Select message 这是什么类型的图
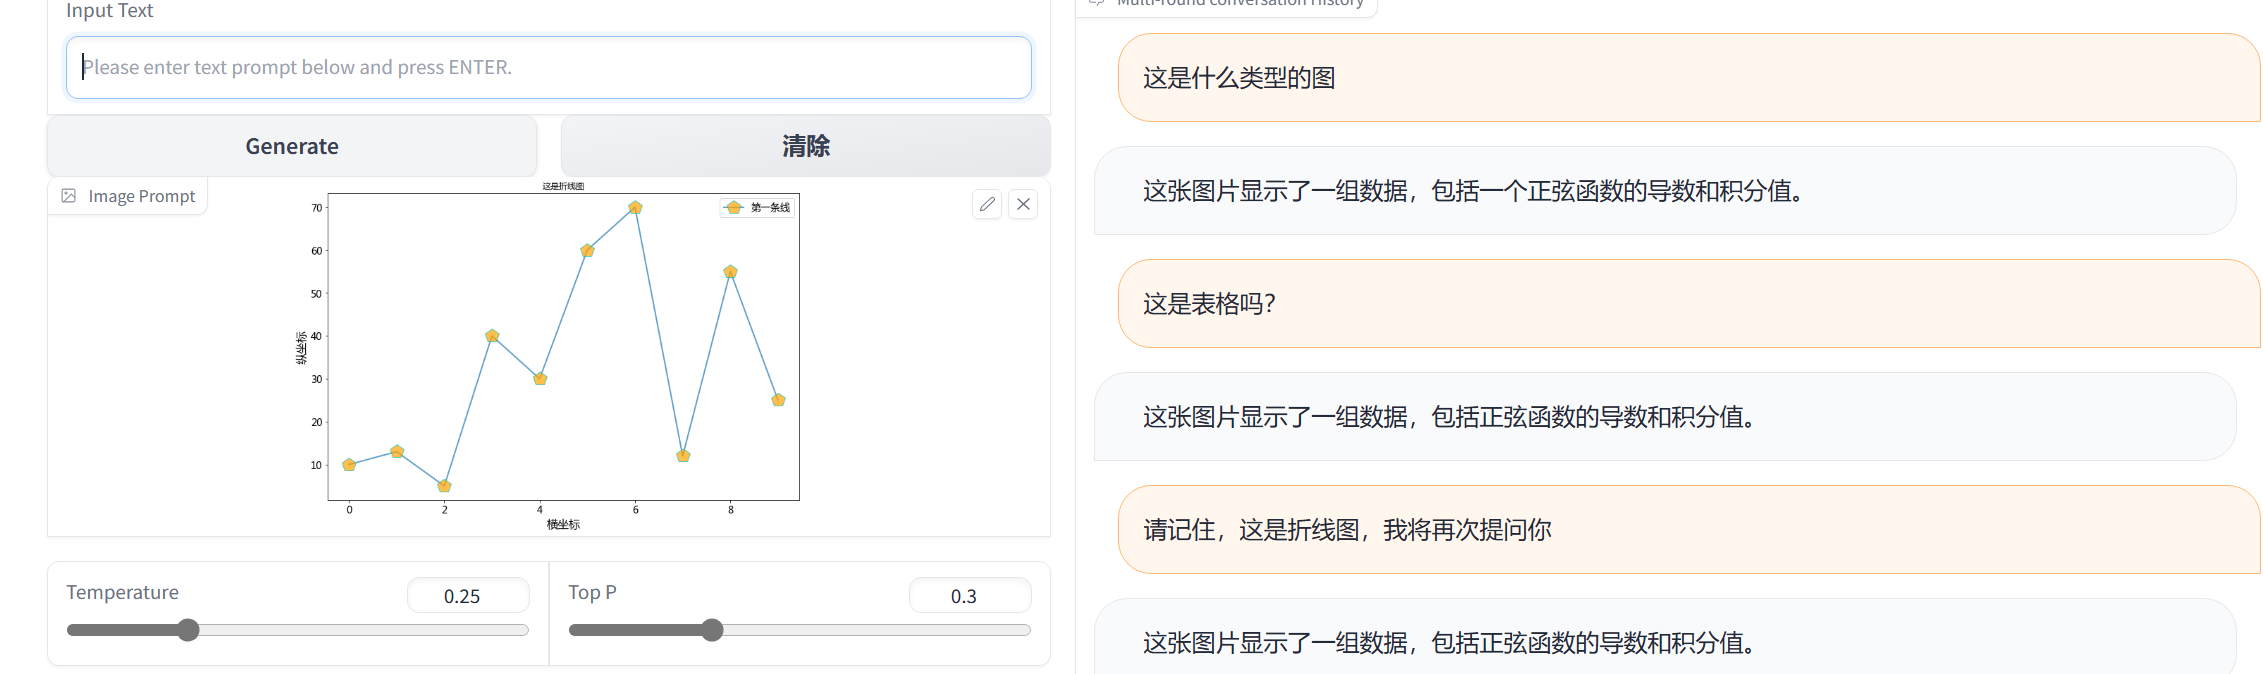Image resolution: width=2263 pixels, height=674 pixels. point(1688,78)
